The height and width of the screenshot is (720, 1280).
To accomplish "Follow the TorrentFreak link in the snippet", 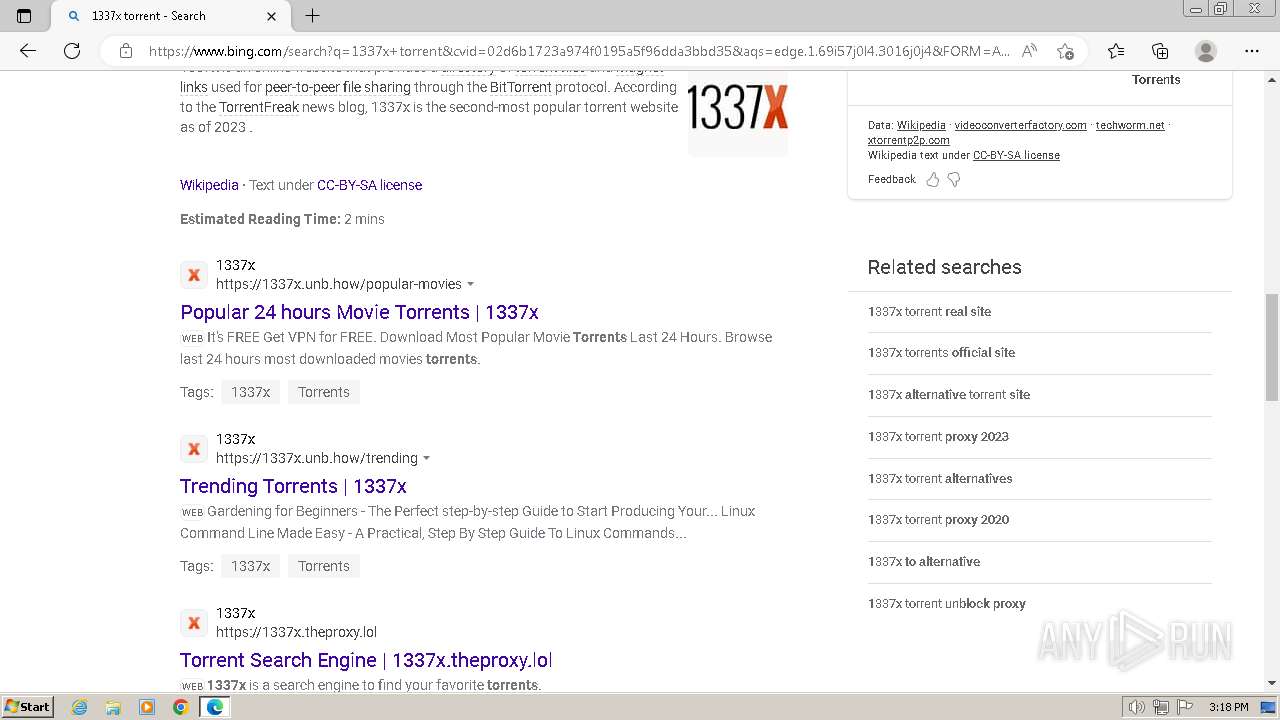I will click(x=259, y=107).
